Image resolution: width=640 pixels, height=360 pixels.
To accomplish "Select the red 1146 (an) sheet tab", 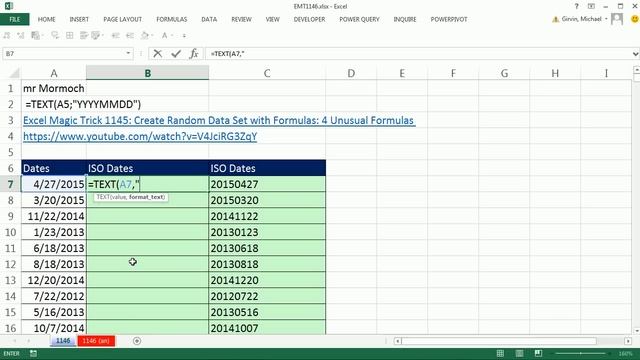I will pos(96,341).
